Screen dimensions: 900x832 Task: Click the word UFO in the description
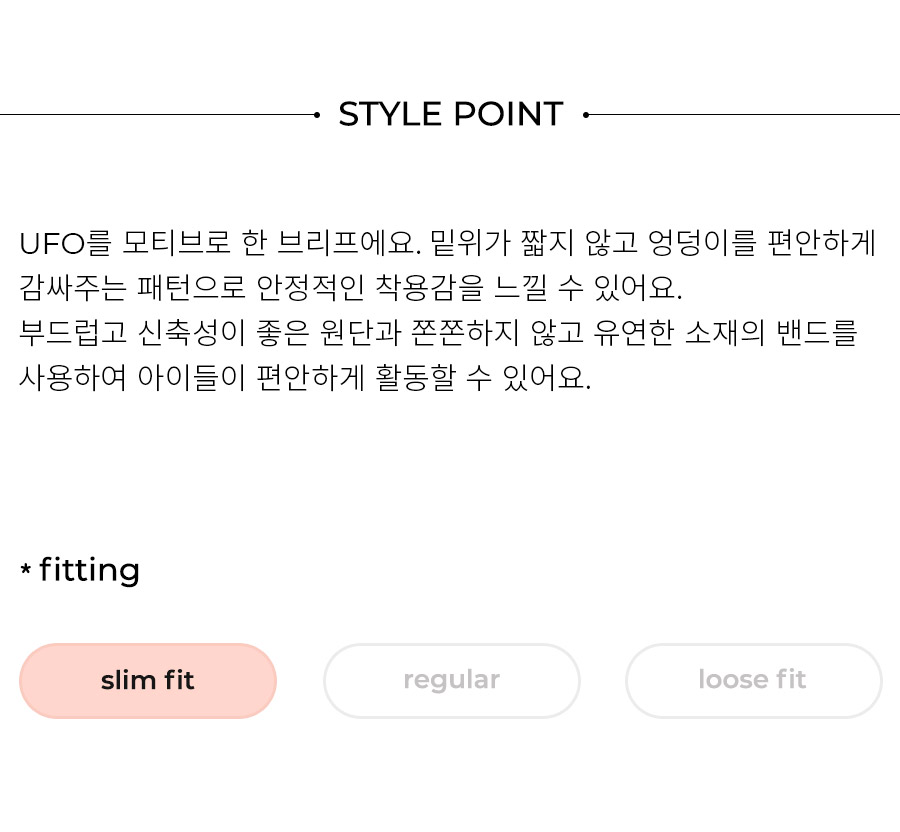(52, 243)
